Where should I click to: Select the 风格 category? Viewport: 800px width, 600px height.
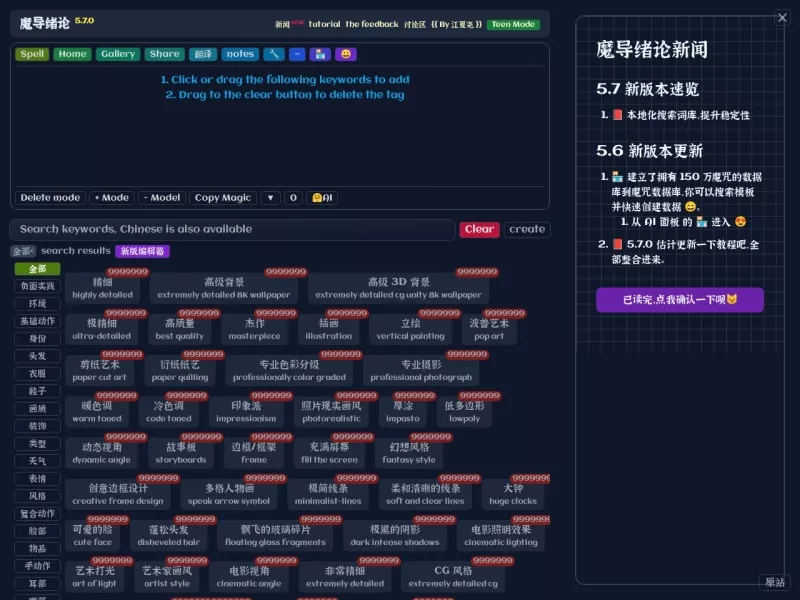pyautogui.click(x=37, y=496)
